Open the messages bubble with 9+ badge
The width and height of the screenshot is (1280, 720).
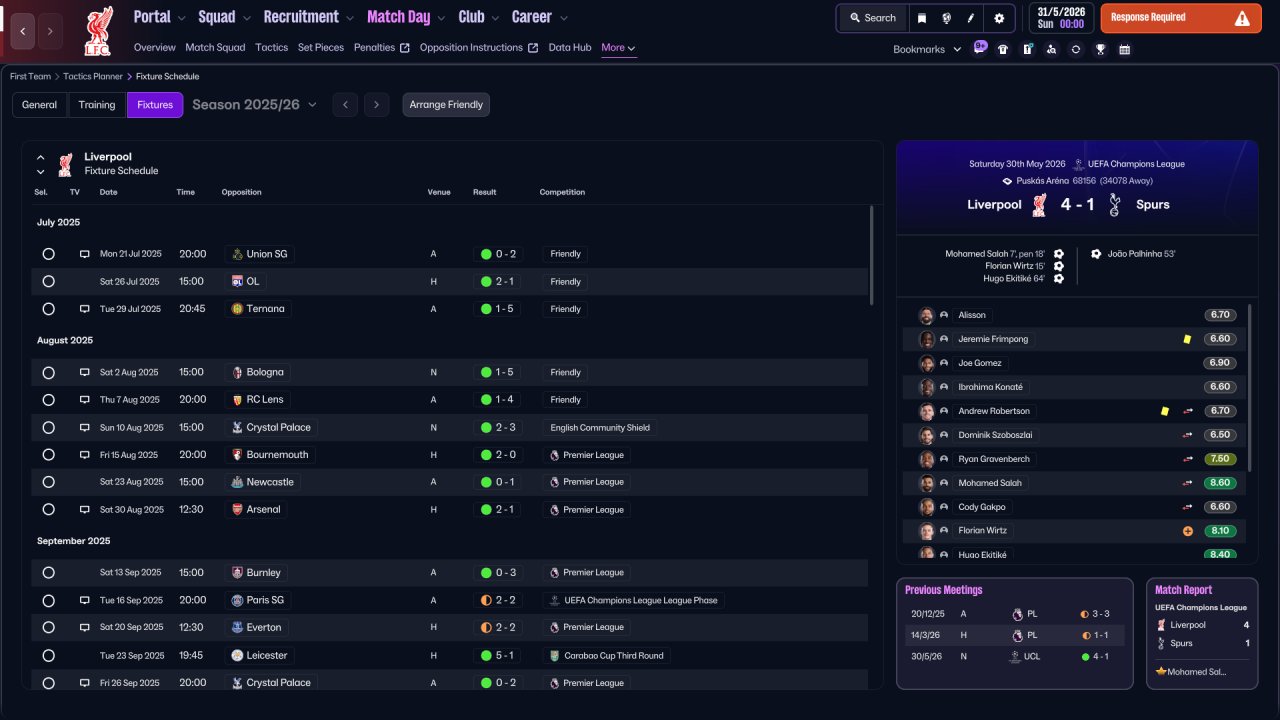980,48
